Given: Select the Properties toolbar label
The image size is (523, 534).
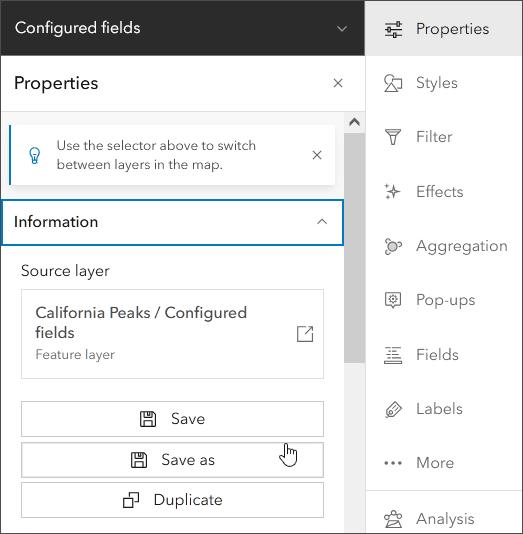Looking at the screenshot, I should [453, 29].
